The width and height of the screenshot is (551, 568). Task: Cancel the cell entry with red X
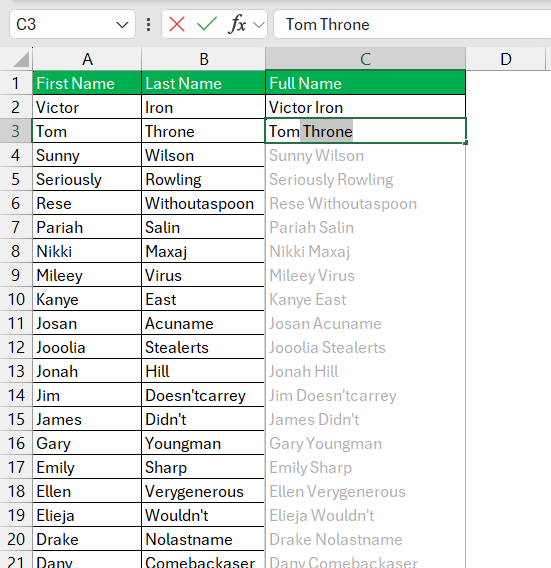point(177,25)
